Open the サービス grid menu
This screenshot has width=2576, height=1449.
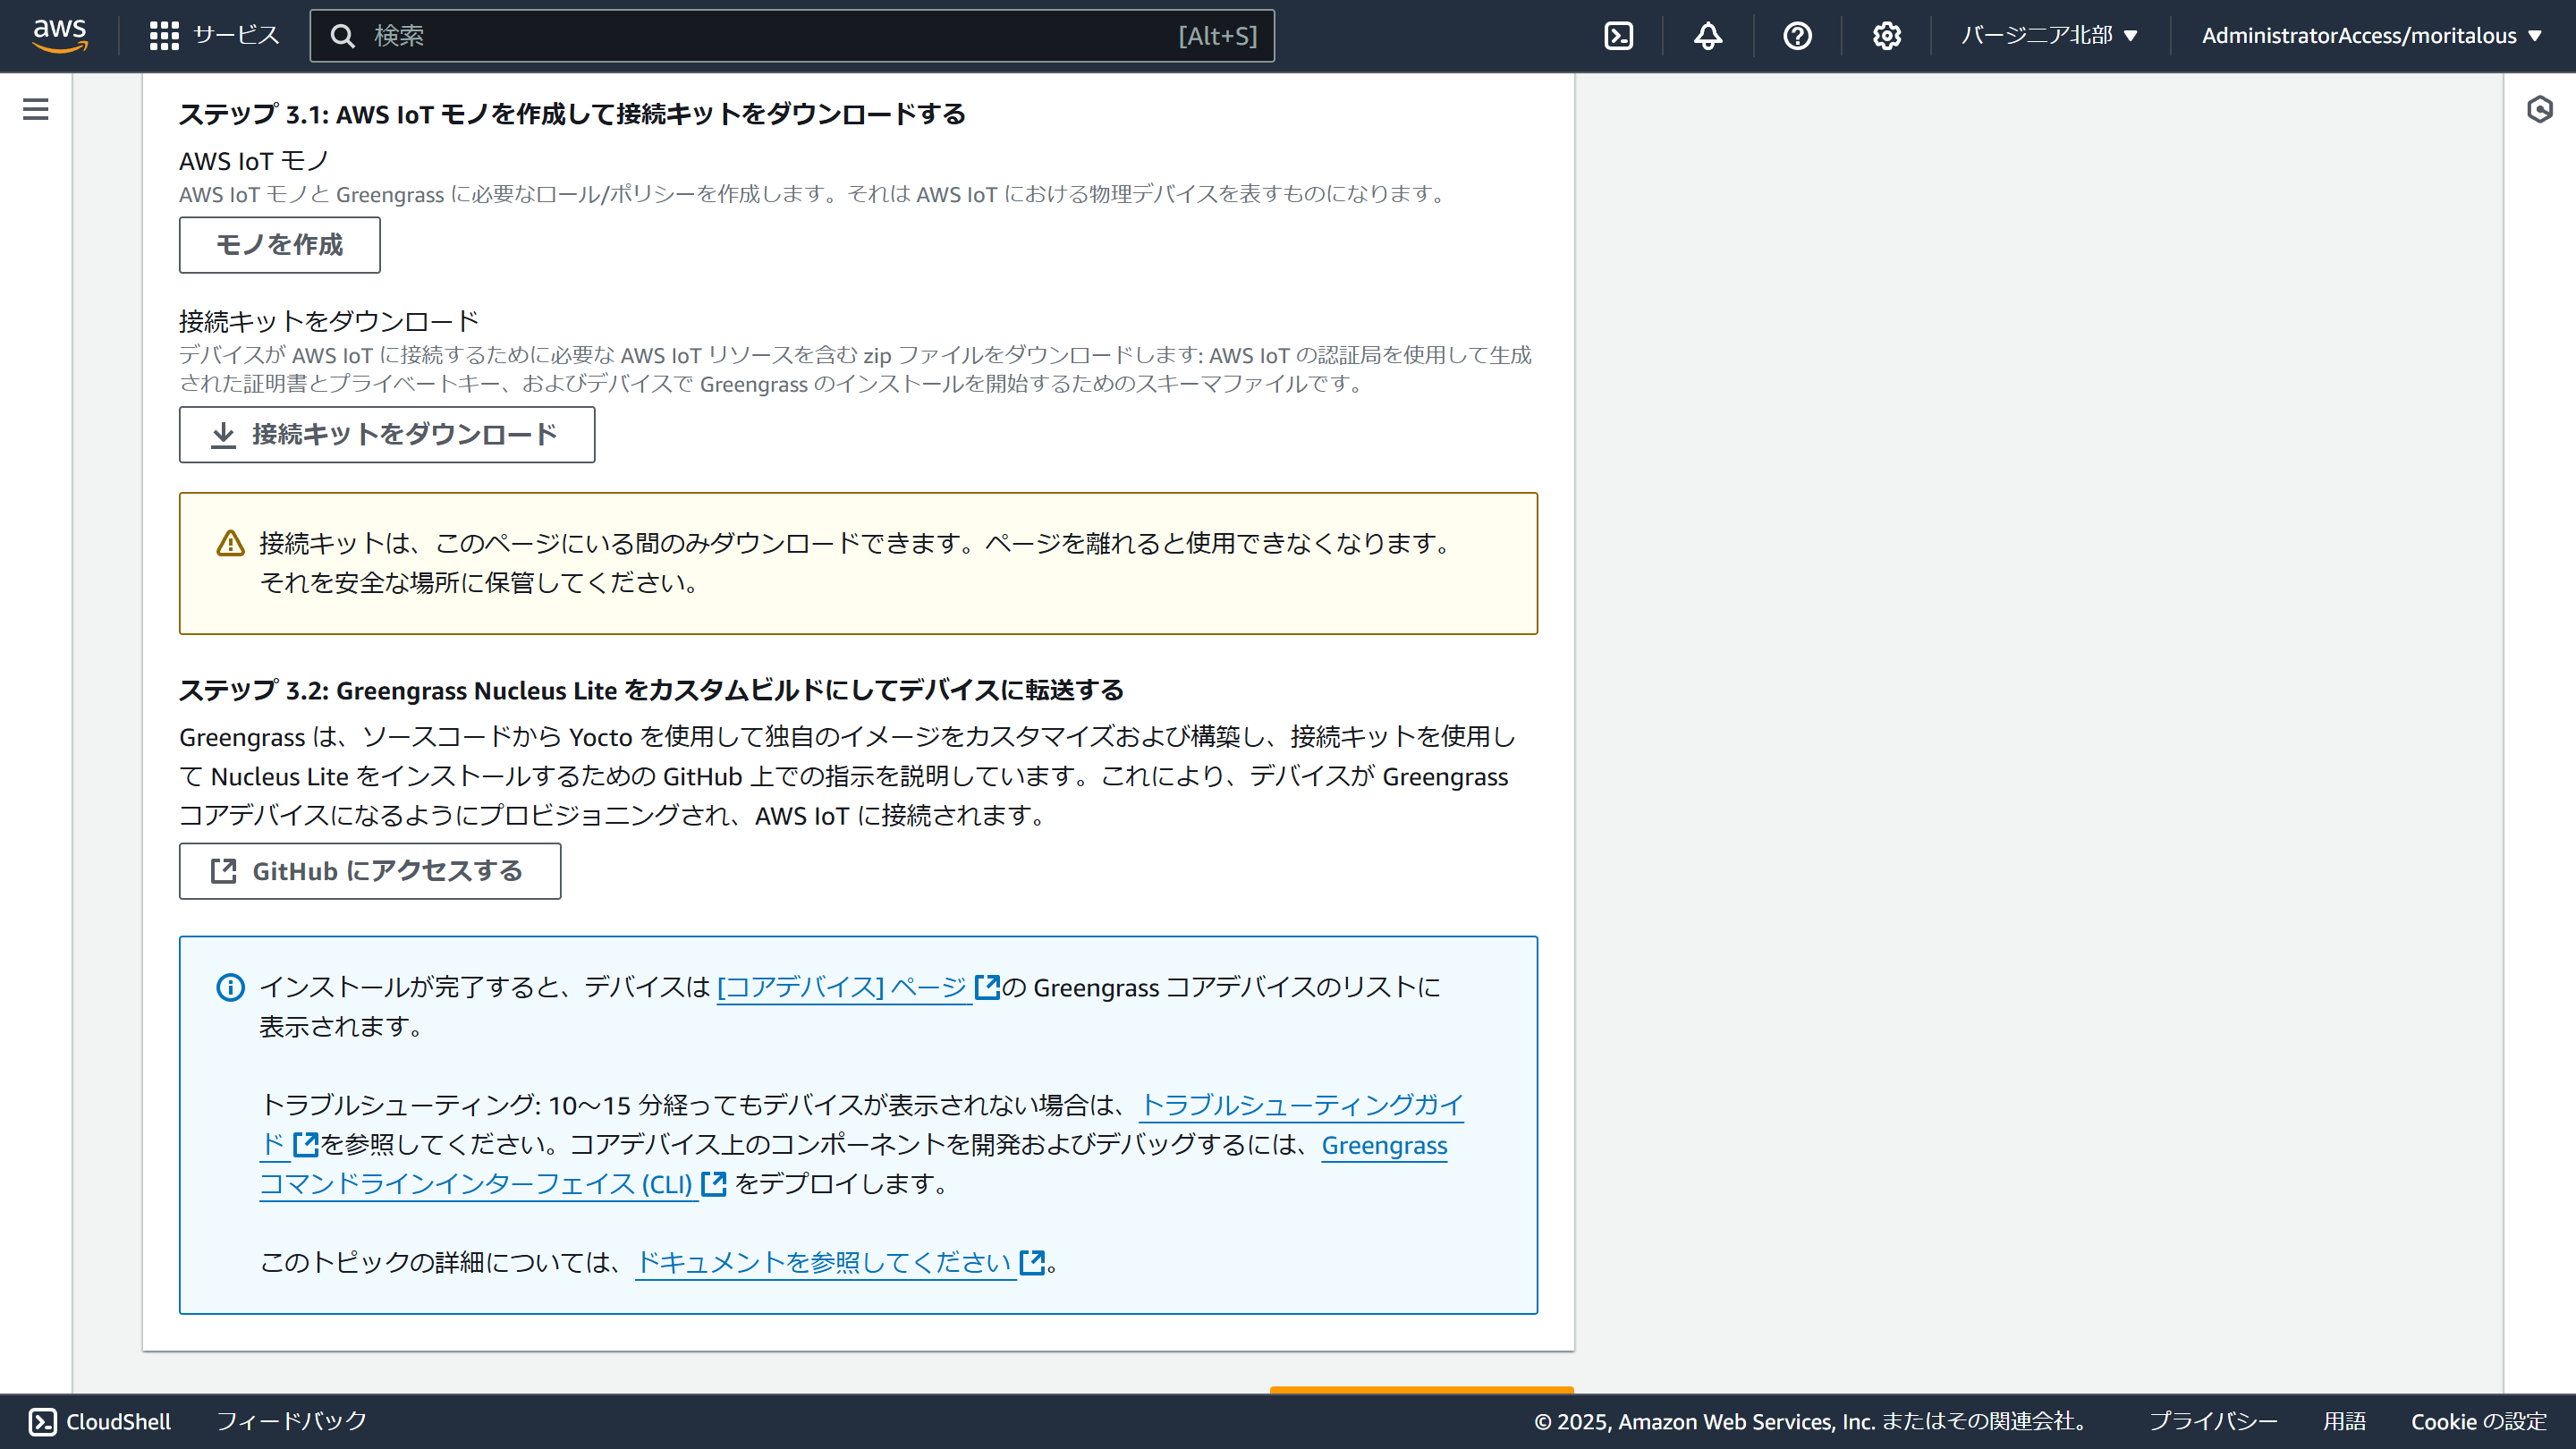click(214, 35)
